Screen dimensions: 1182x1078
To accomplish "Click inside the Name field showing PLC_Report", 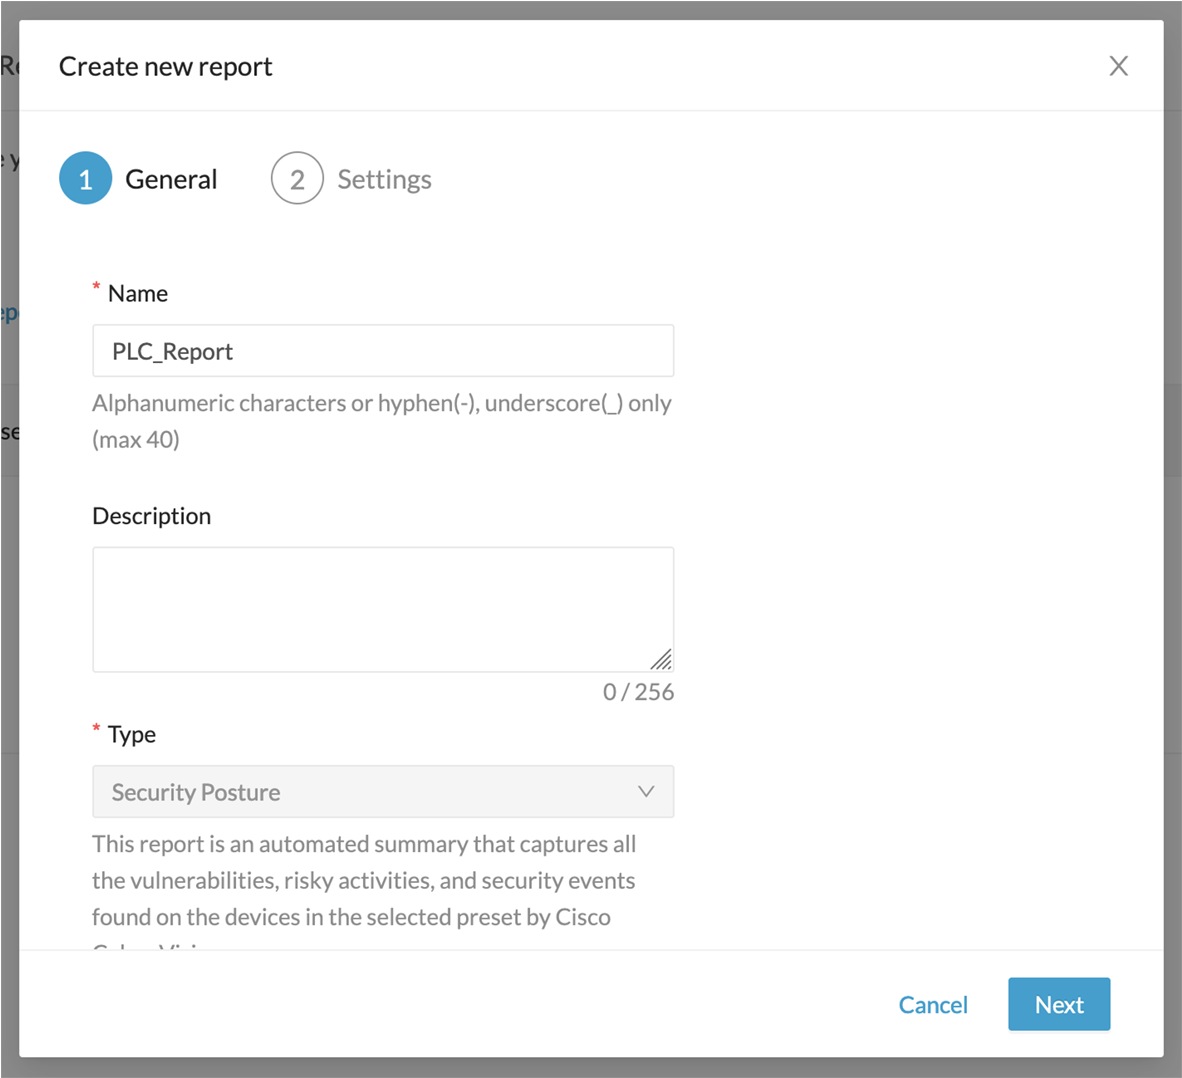I will (x=383, y=350).
